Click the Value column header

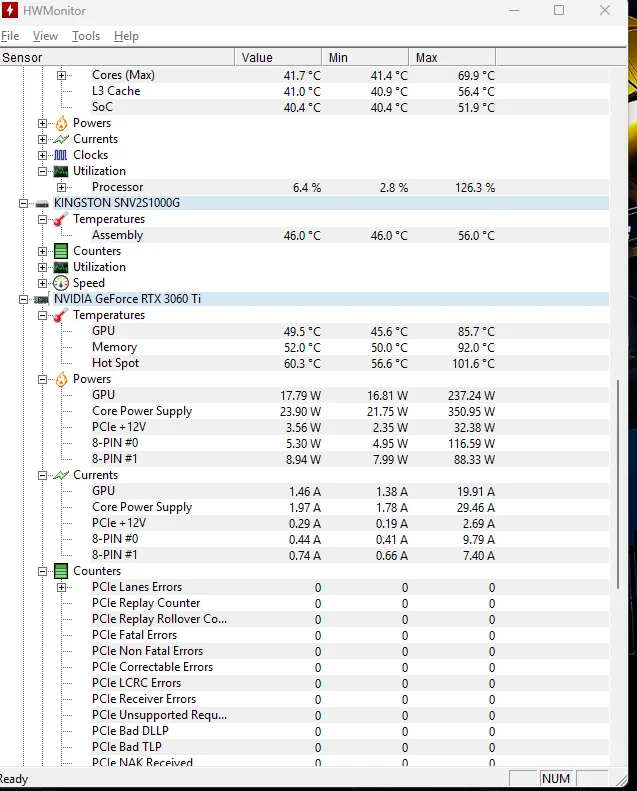coord(278,58)
